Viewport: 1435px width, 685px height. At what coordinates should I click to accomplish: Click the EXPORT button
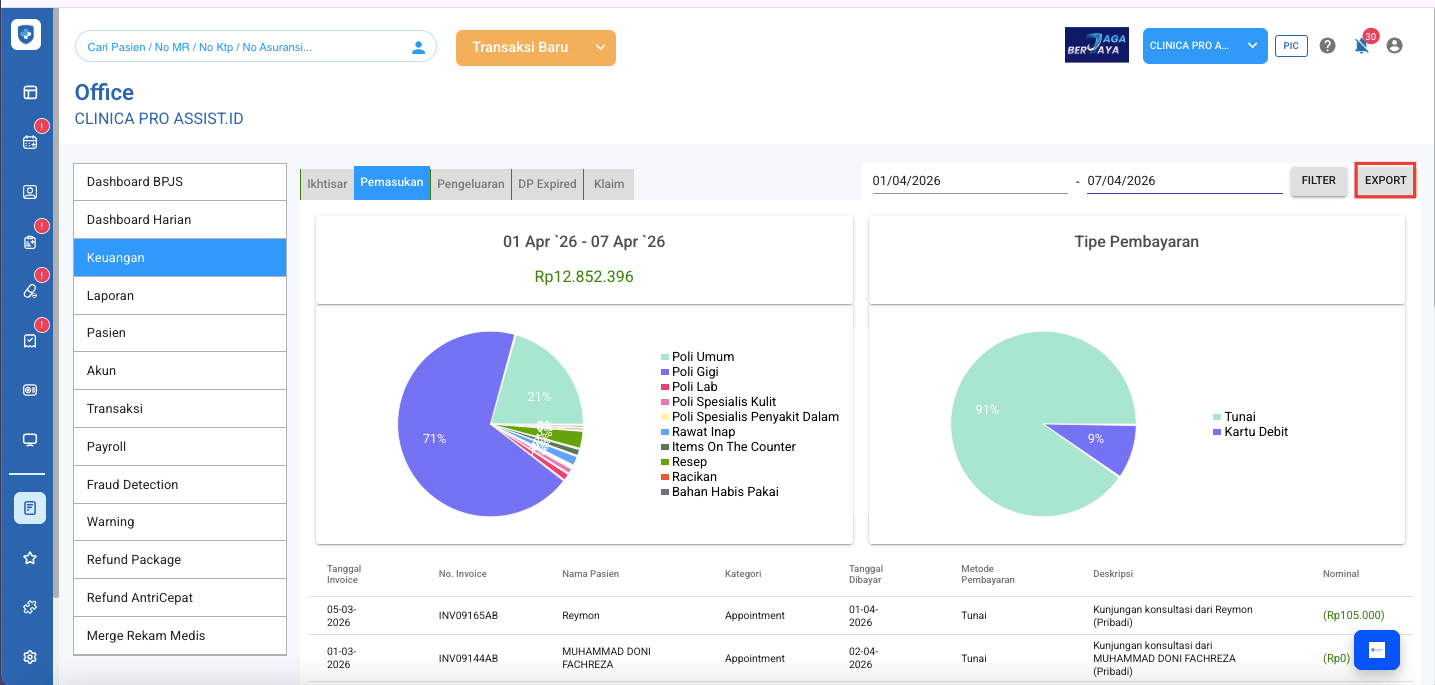point(1385,181)
